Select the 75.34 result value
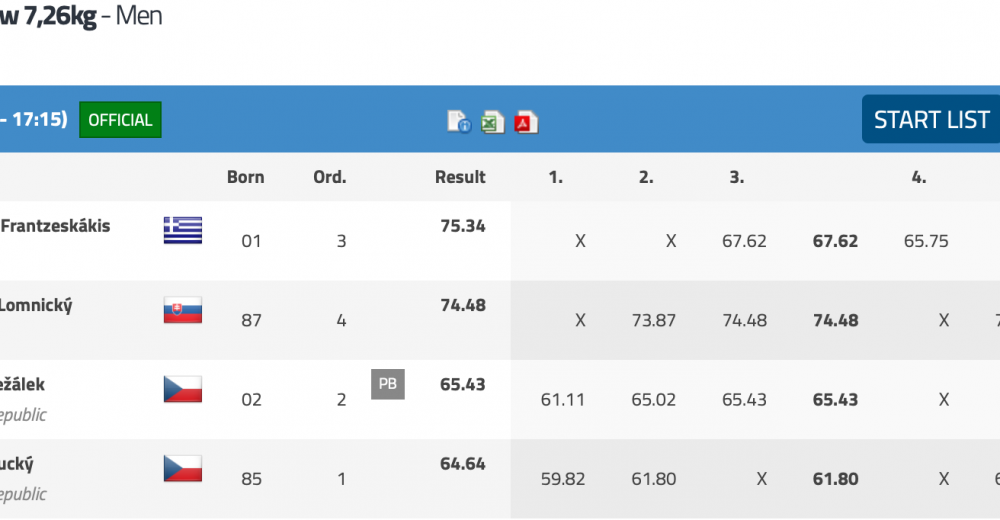 [462, 226]
